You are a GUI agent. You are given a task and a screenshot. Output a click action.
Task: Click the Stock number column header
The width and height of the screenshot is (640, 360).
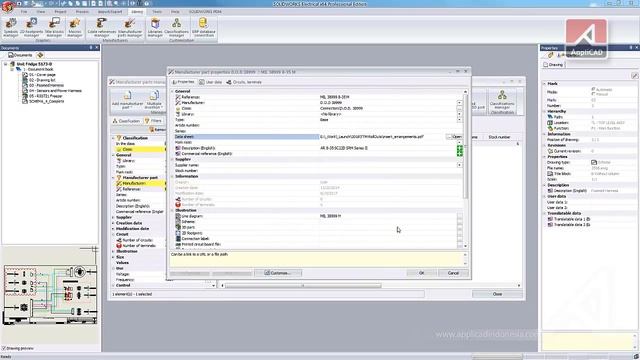click(499, 137)
